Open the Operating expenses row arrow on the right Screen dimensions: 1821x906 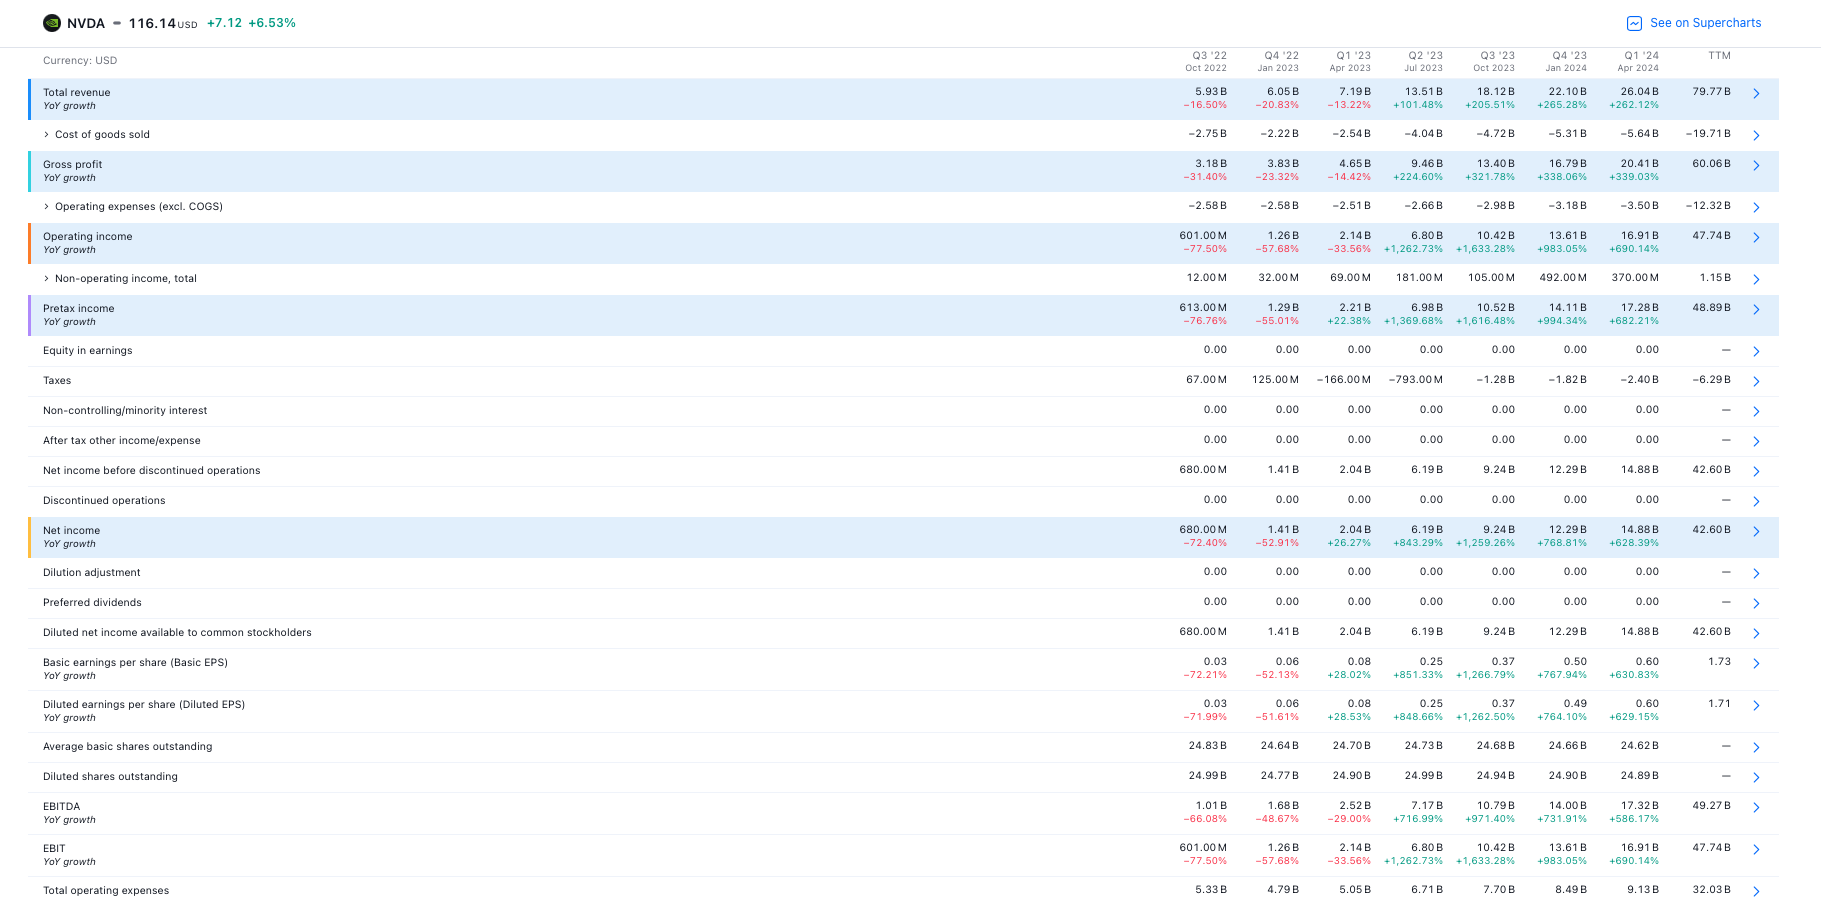tap(1756, 207)
